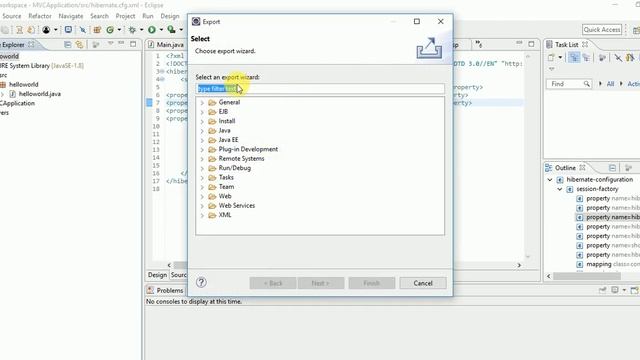
Task: Click the green Run button in Eclipse toolbar
Action: tap(152, 30)
